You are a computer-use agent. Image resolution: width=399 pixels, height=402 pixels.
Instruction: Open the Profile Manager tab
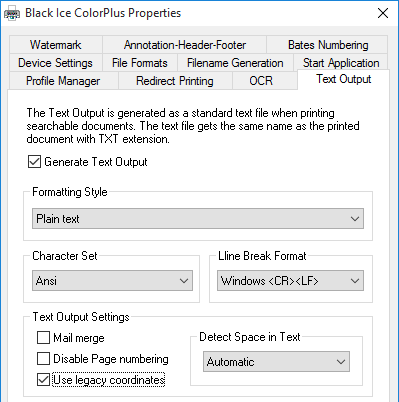[x=63, y=81]
